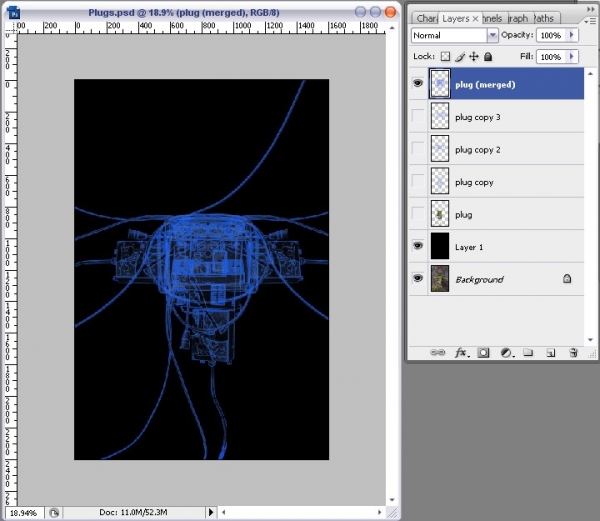Collapse panel with double-arrow icon

[591, 9]
